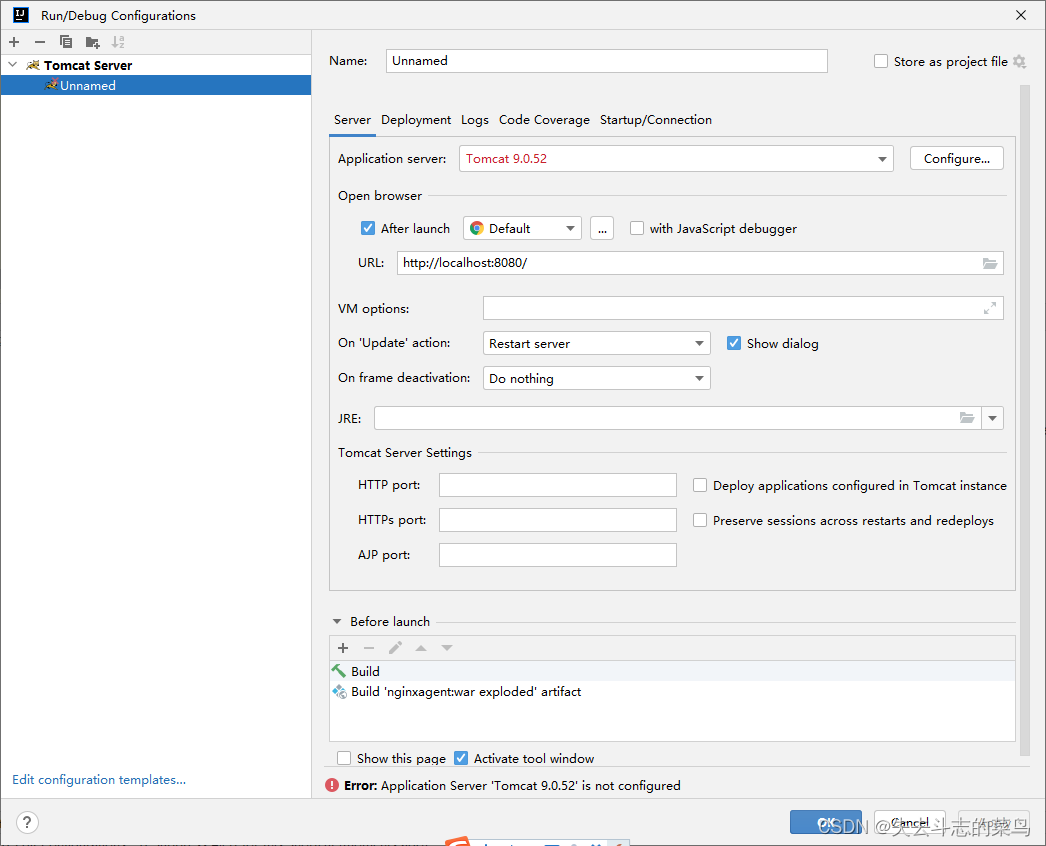The width and height of the screenshot is (1046, 846).
Task: Switch to the Deployment tab
Action: 416,119
